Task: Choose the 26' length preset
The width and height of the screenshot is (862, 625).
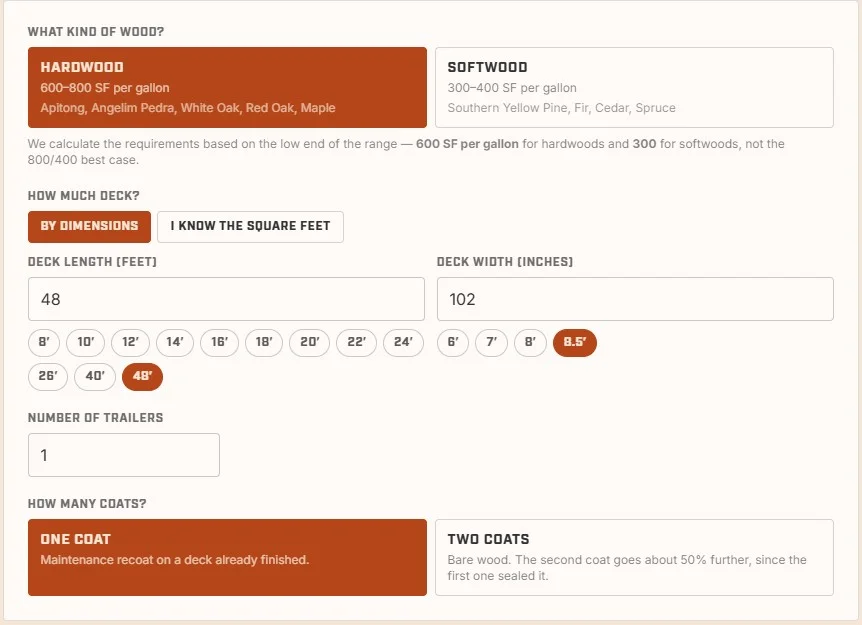Action: [48, 377]
